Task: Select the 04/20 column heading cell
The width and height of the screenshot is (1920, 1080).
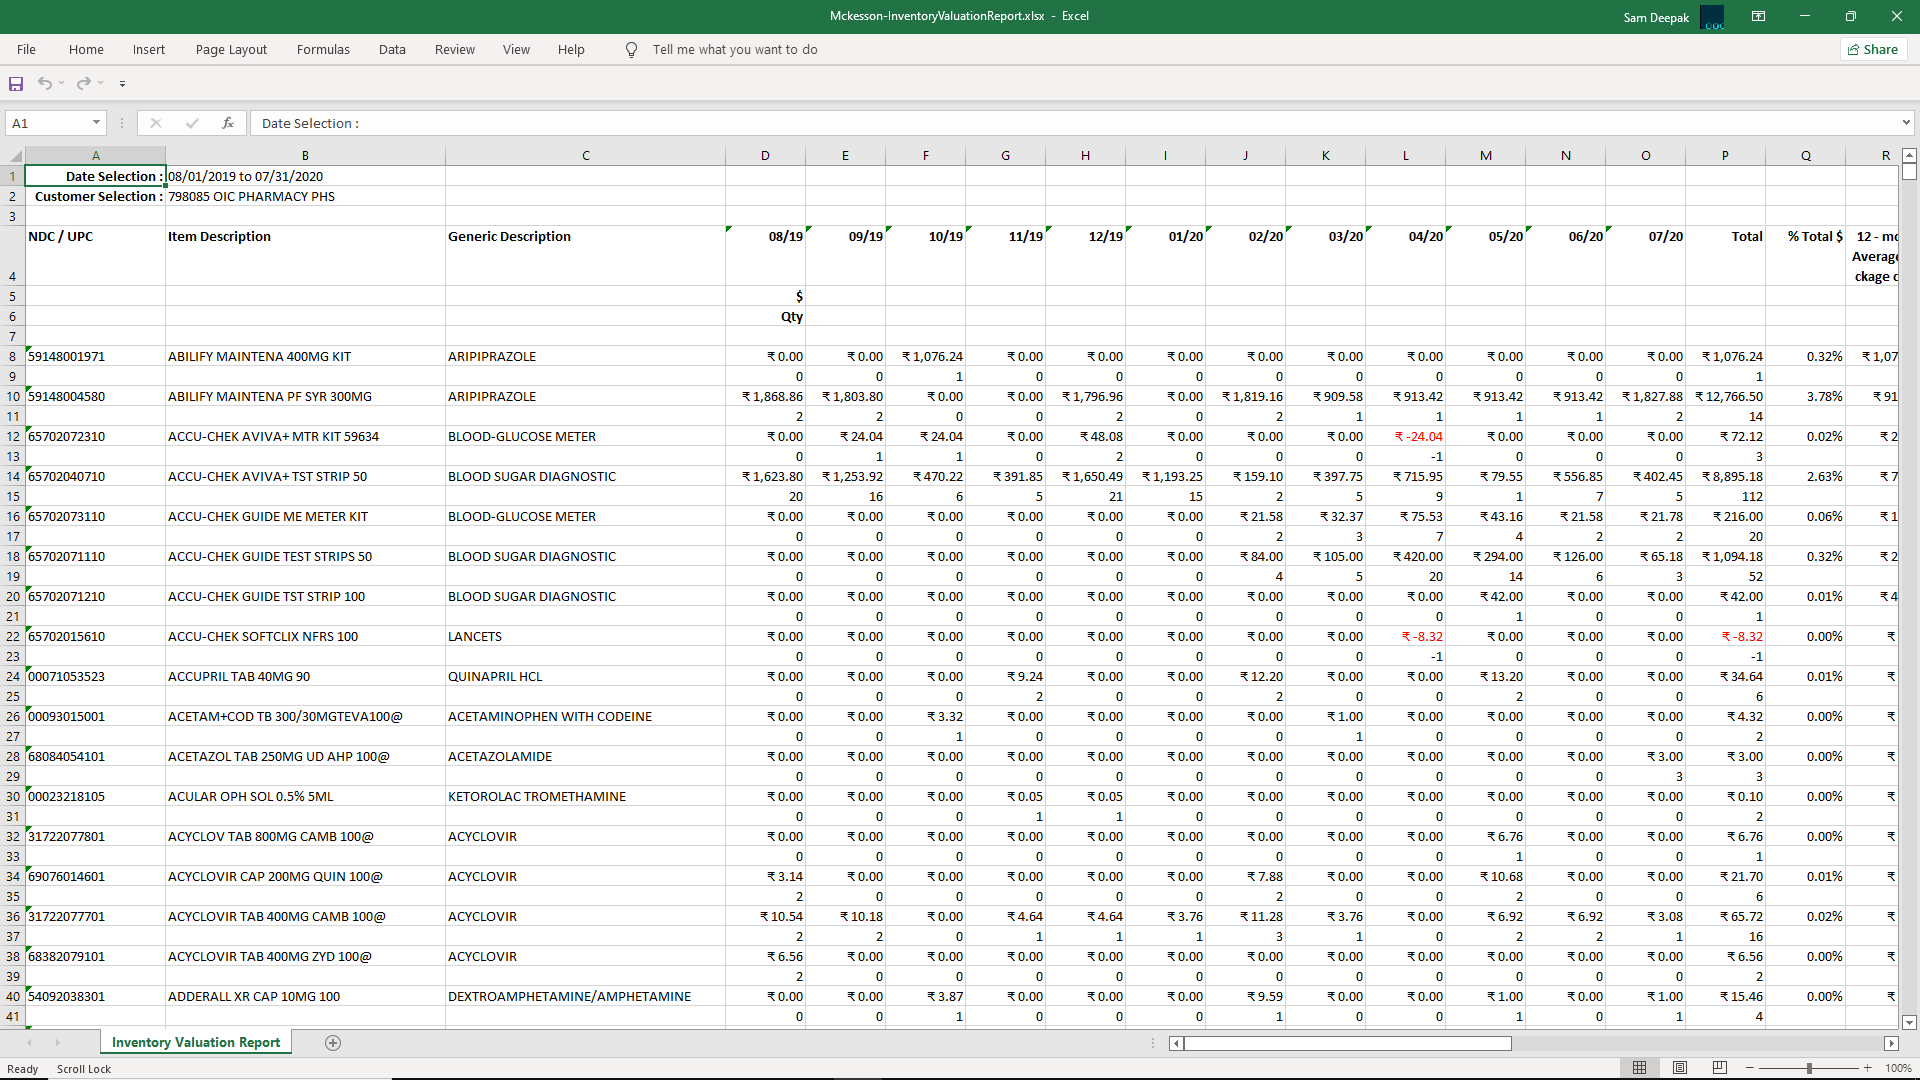Action: (x=1405, y=256)
